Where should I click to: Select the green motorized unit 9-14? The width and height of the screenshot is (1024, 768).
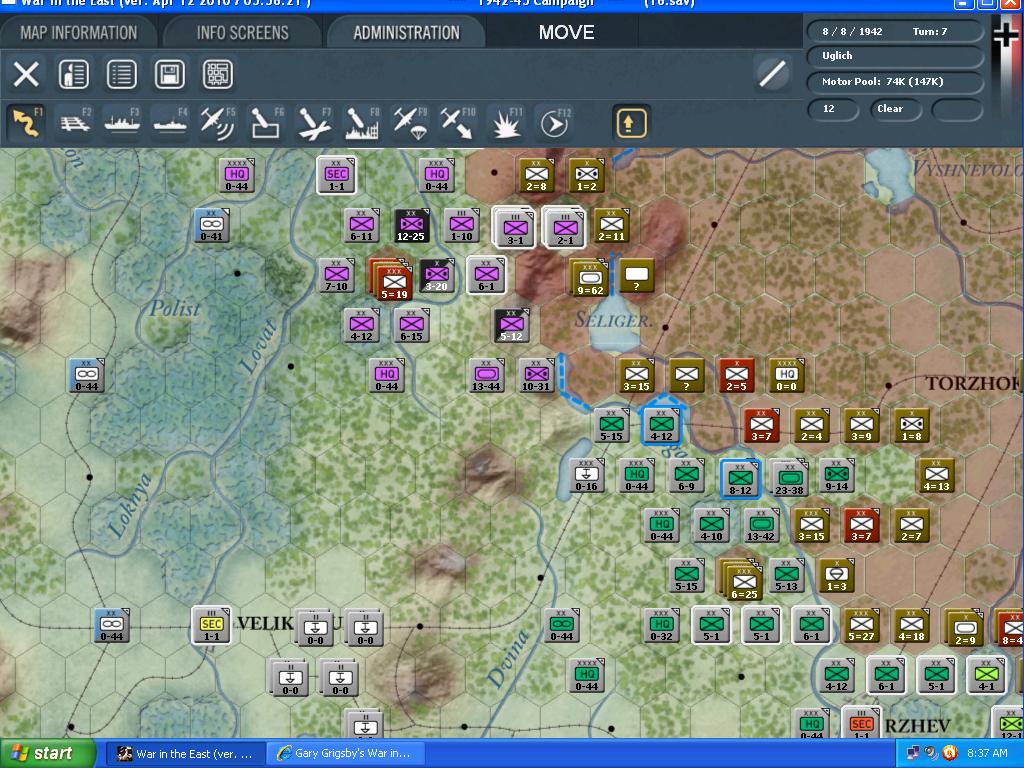tap(837, 475)
